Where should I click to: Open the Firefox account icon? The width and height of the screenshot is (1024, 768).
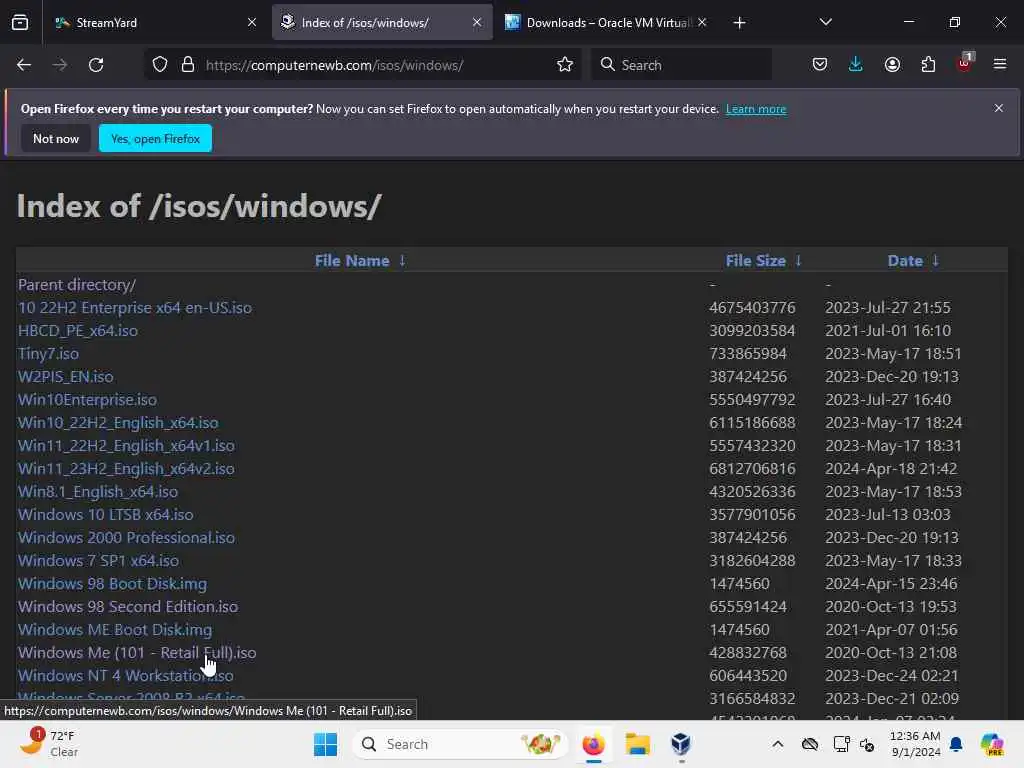(x=892, y=65)
